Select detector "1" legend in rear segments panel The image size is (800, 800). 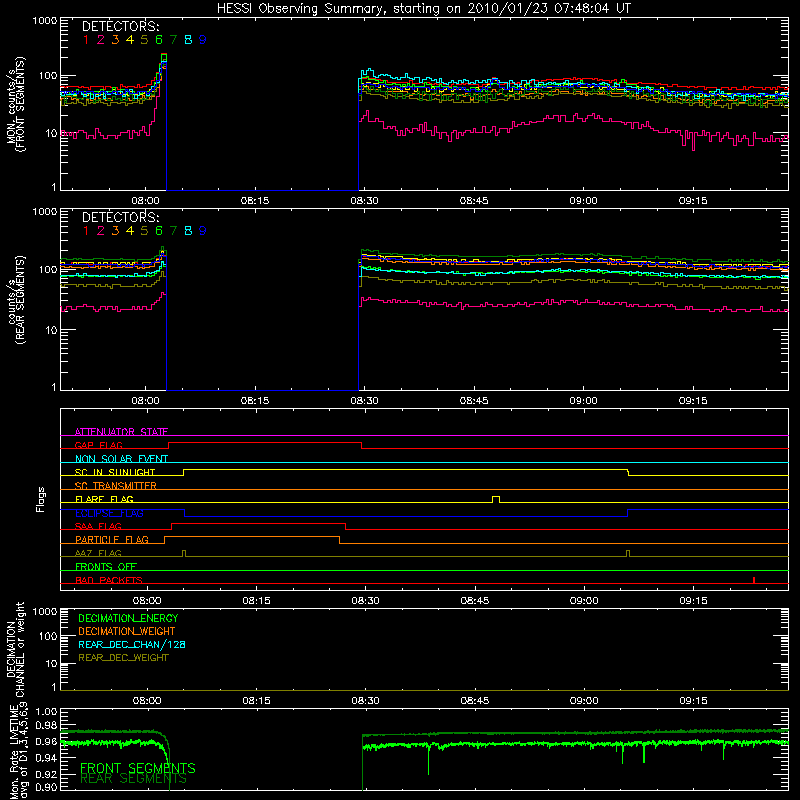point(86,231)
